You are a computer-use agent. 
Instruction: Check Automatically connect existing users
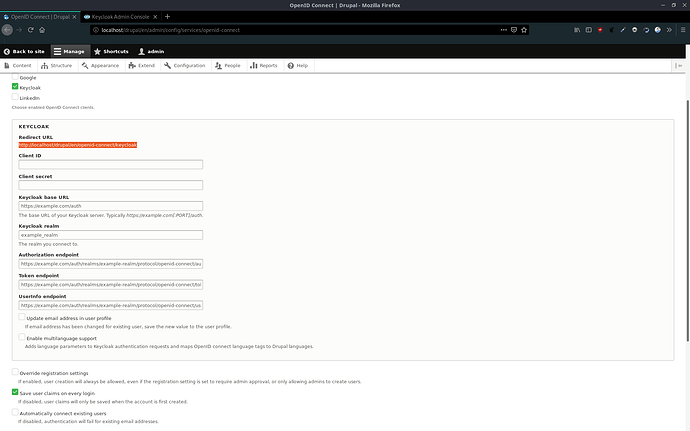(15, 412)
